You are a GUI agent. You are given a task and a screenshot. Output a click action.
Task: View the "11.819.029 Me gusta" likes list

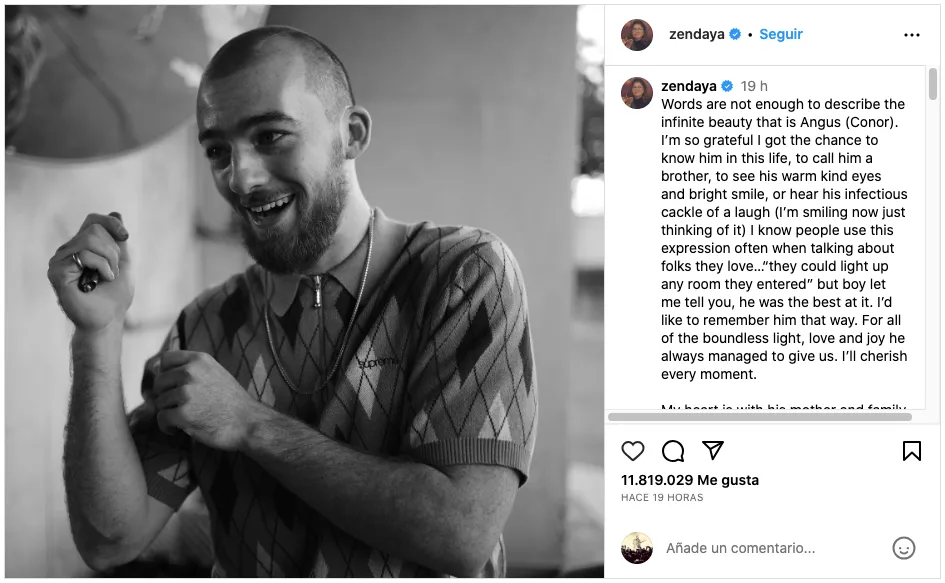point(690,480)
